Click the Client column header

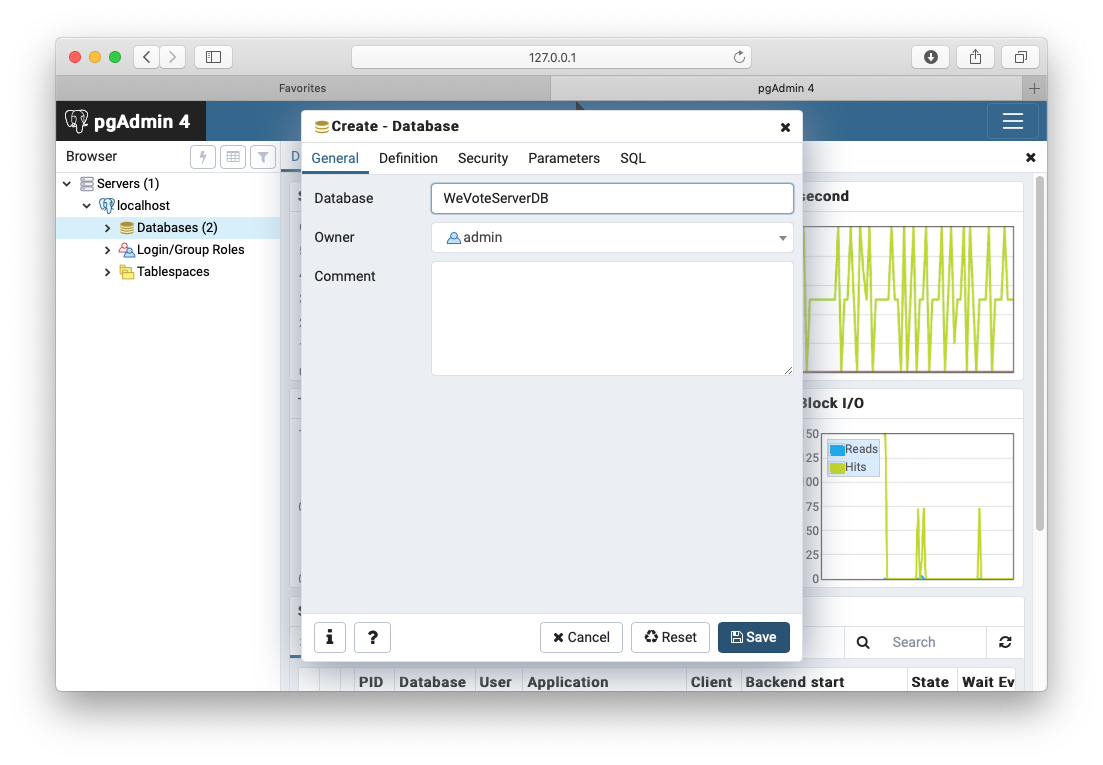[711, 682]
